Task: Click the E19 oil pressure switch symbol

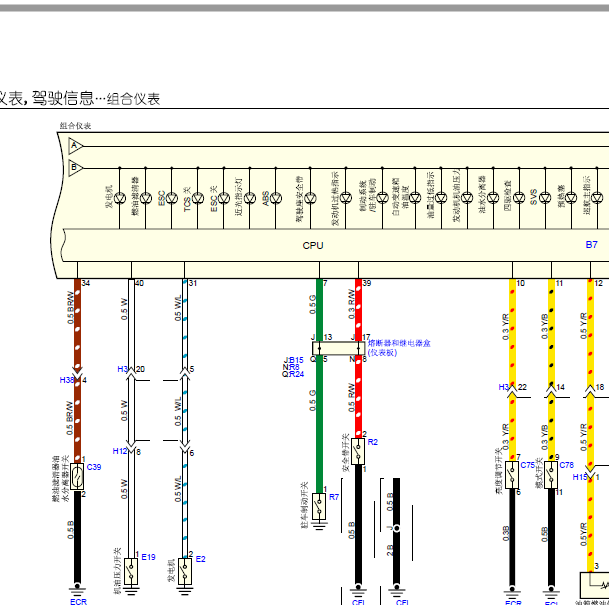Action: (x=131, y=571)
